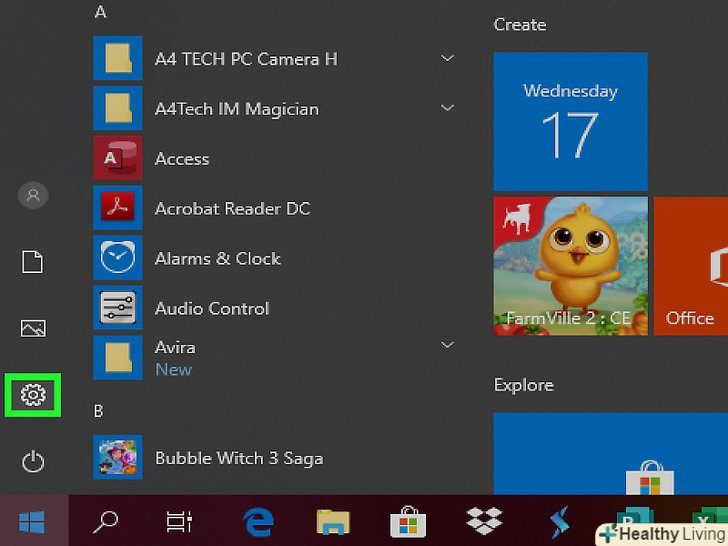
Task: Click the letter A section header
Action: click(100, 12)
